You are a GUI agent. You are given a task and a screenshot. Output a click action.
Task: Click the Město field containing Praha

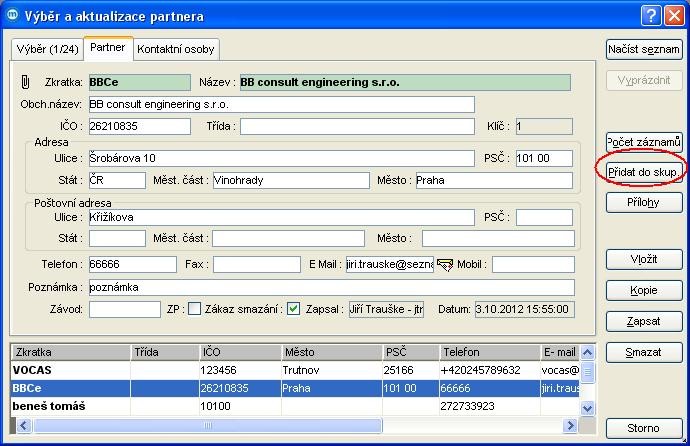tap(495, 180)
